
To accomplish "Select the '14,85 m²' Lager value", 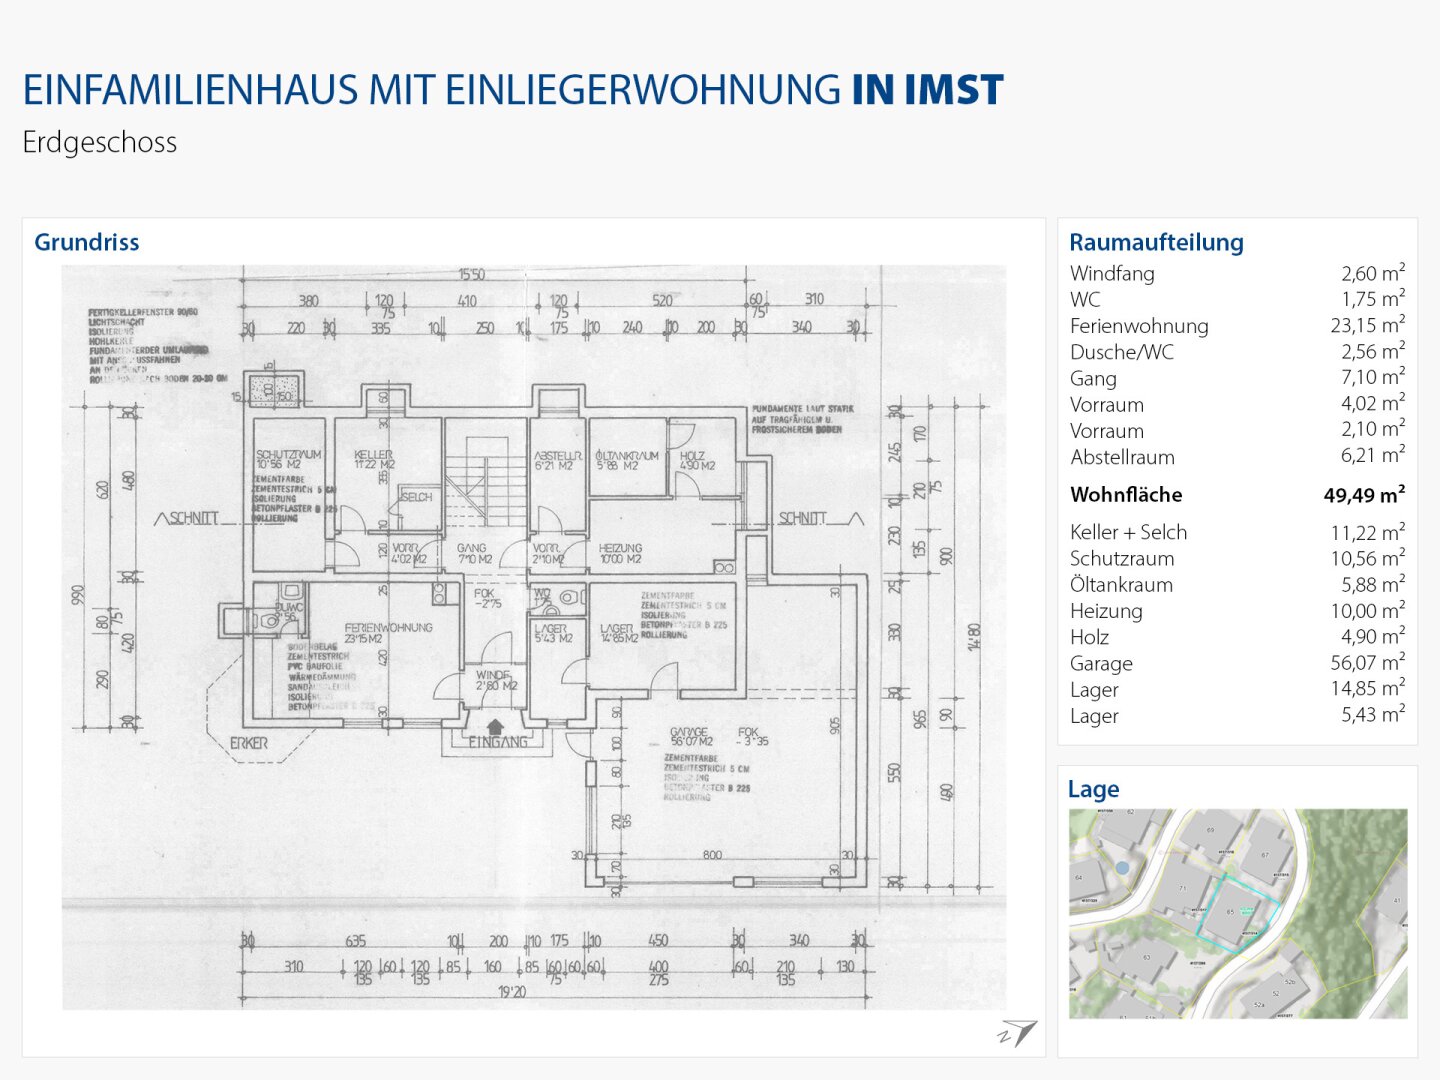I will point(1368,688).
